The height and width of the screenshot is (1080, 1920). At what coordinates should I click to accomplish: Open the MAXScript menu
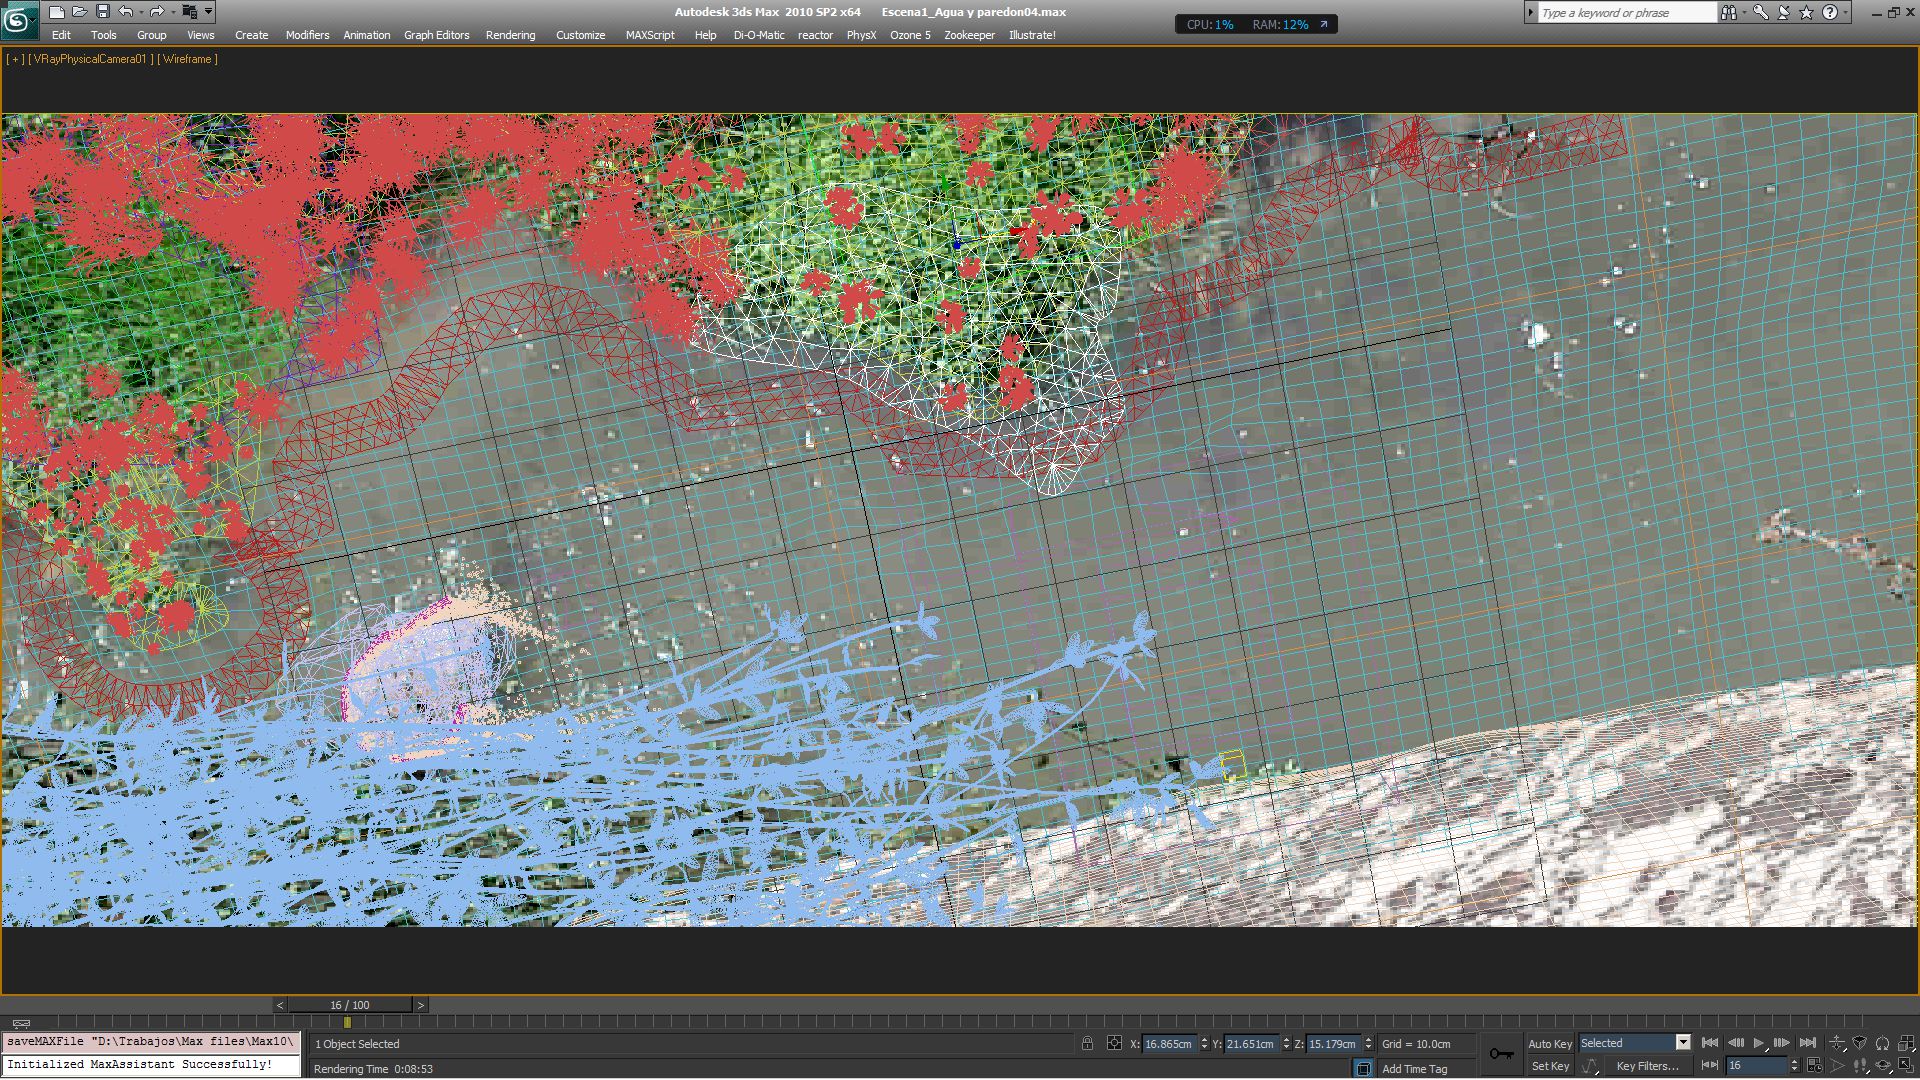point(649,35)
